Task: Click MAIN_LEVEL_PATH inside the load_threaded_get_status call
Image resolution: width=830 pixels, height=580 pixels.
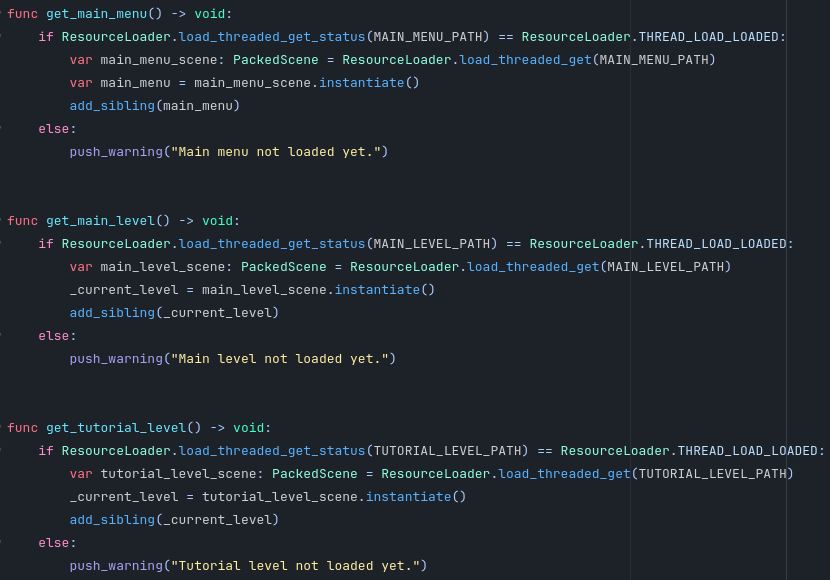Action: 432,243
